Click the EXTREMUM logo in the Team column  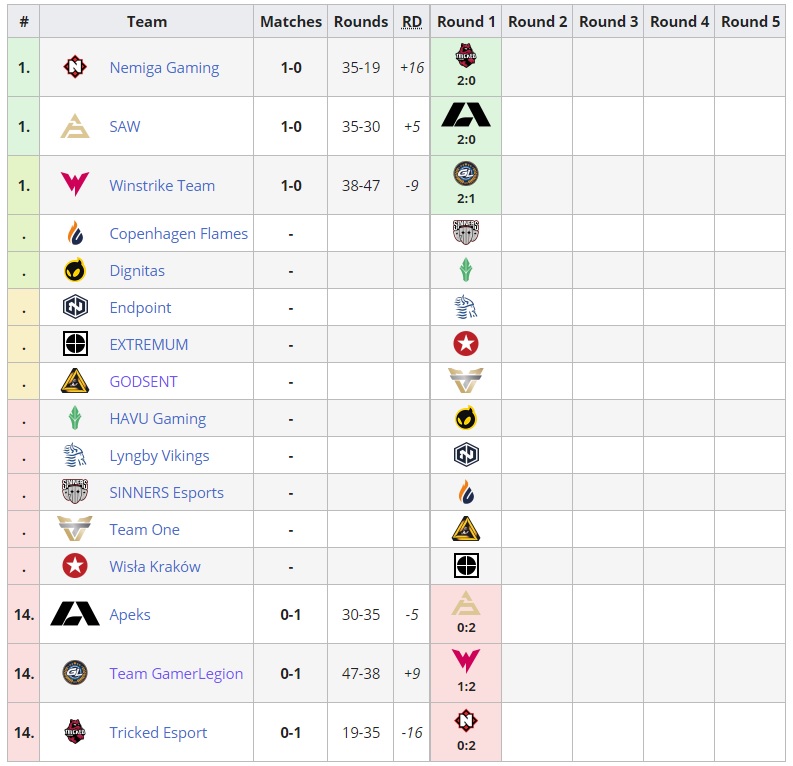pos(75,345)
